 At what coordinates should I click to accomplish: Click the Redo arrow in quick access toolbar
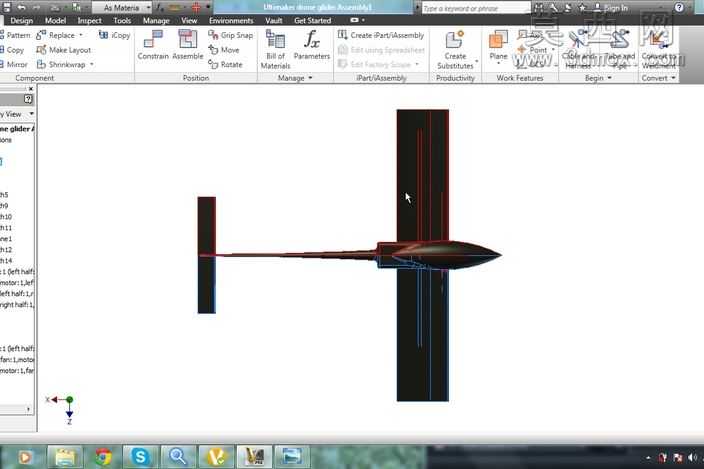[x=37, y=8]
